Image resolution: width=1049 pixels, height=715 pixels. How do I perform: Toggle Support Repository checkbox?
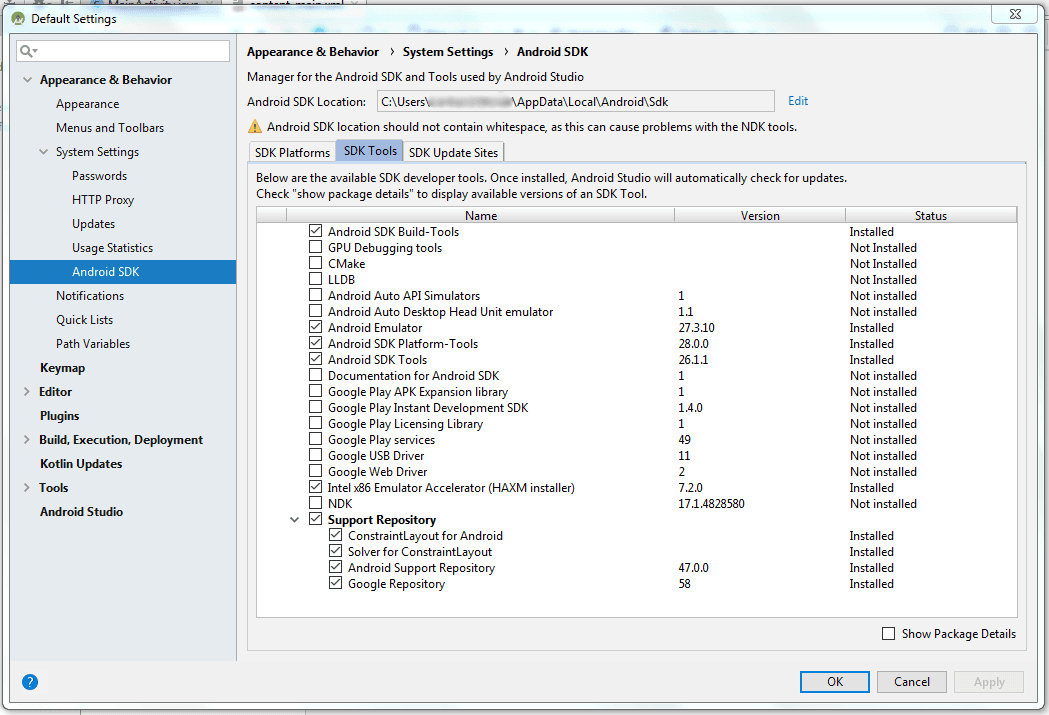tap(316, 519)
